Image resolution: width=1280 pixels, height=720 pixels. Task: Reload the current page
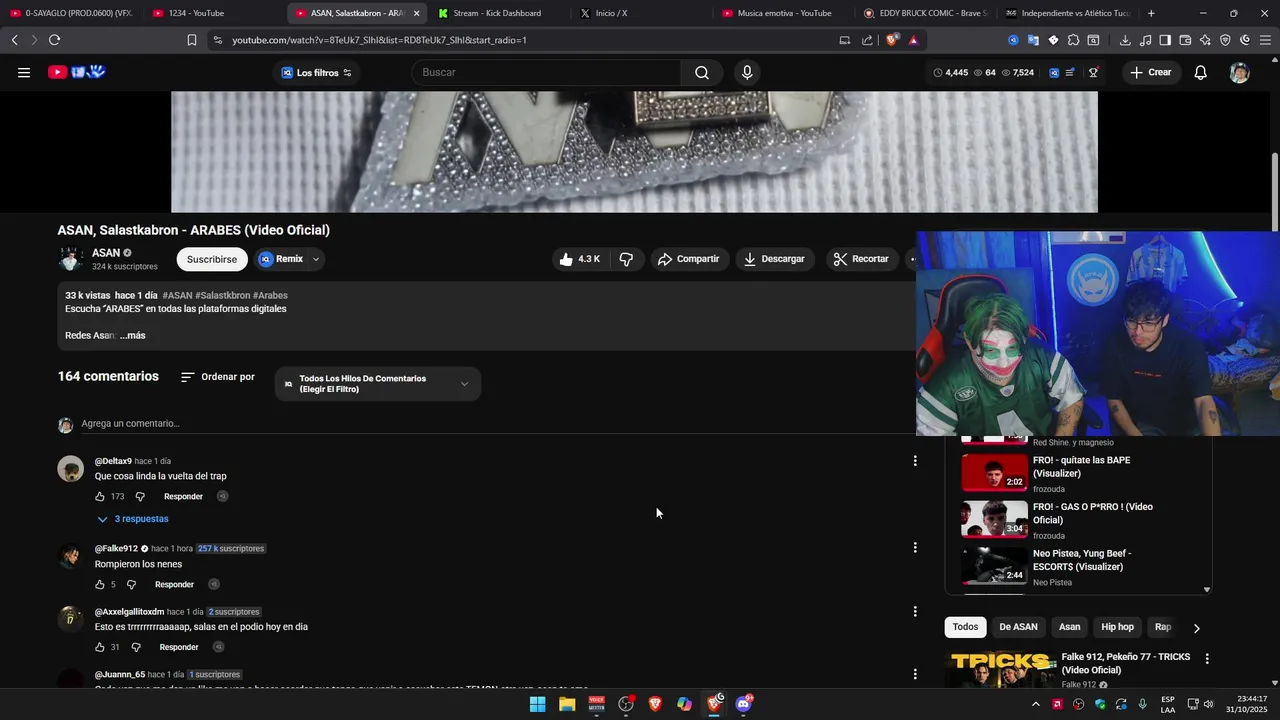[54, 40]
